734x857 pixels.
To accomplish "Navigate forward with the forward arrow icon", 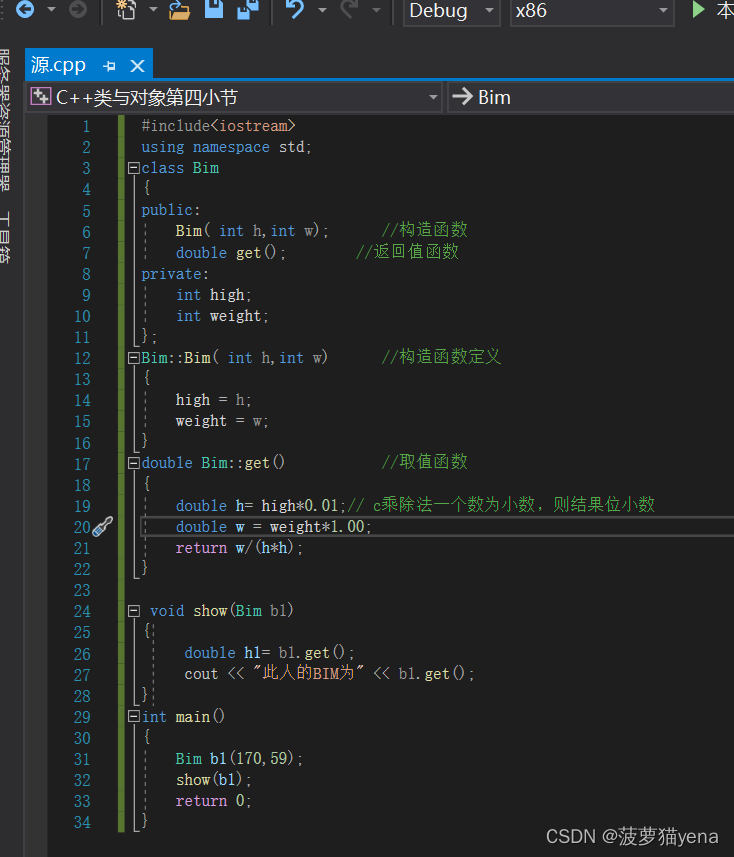I will point(78,9).
